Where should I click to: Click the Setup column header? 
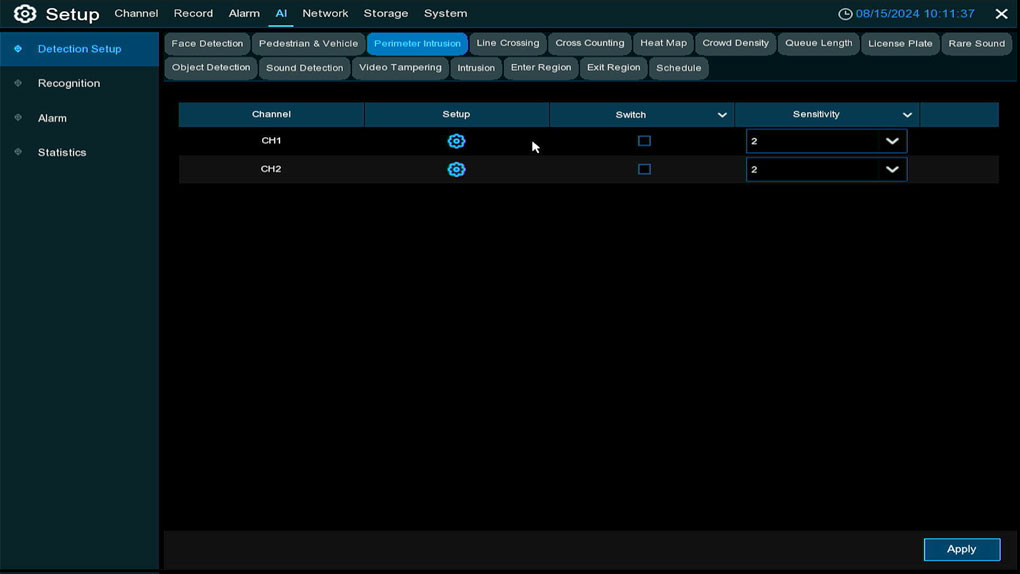coord(456,115)
